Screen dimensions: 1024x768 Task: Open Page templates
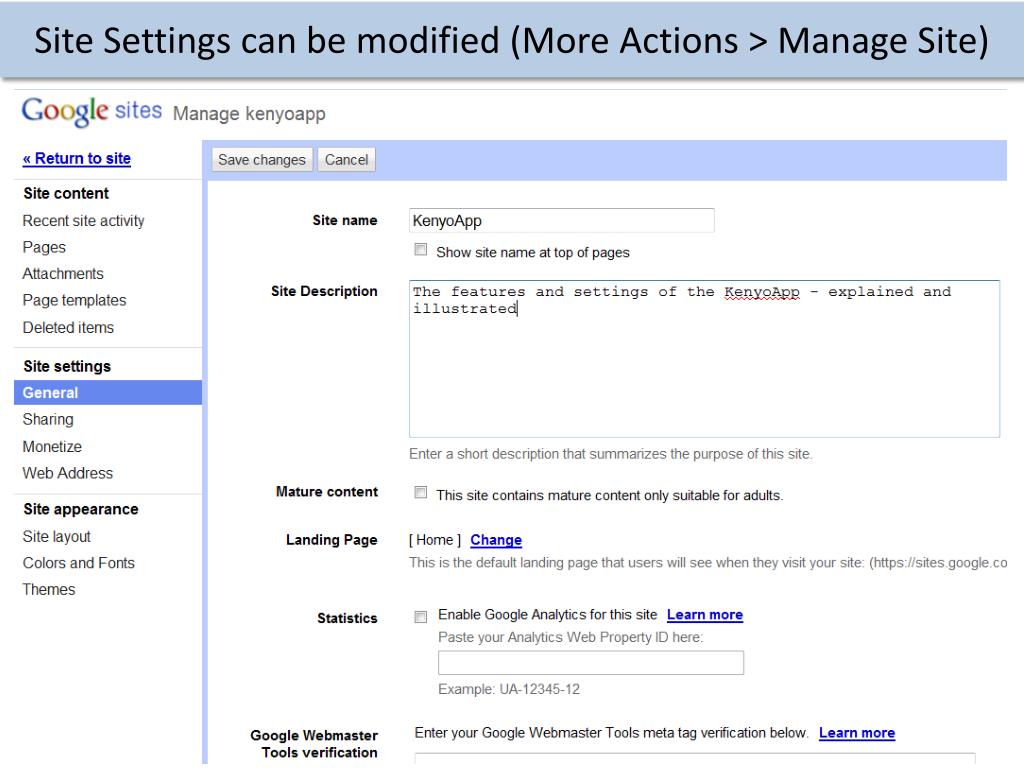click(x=74, y=300)
